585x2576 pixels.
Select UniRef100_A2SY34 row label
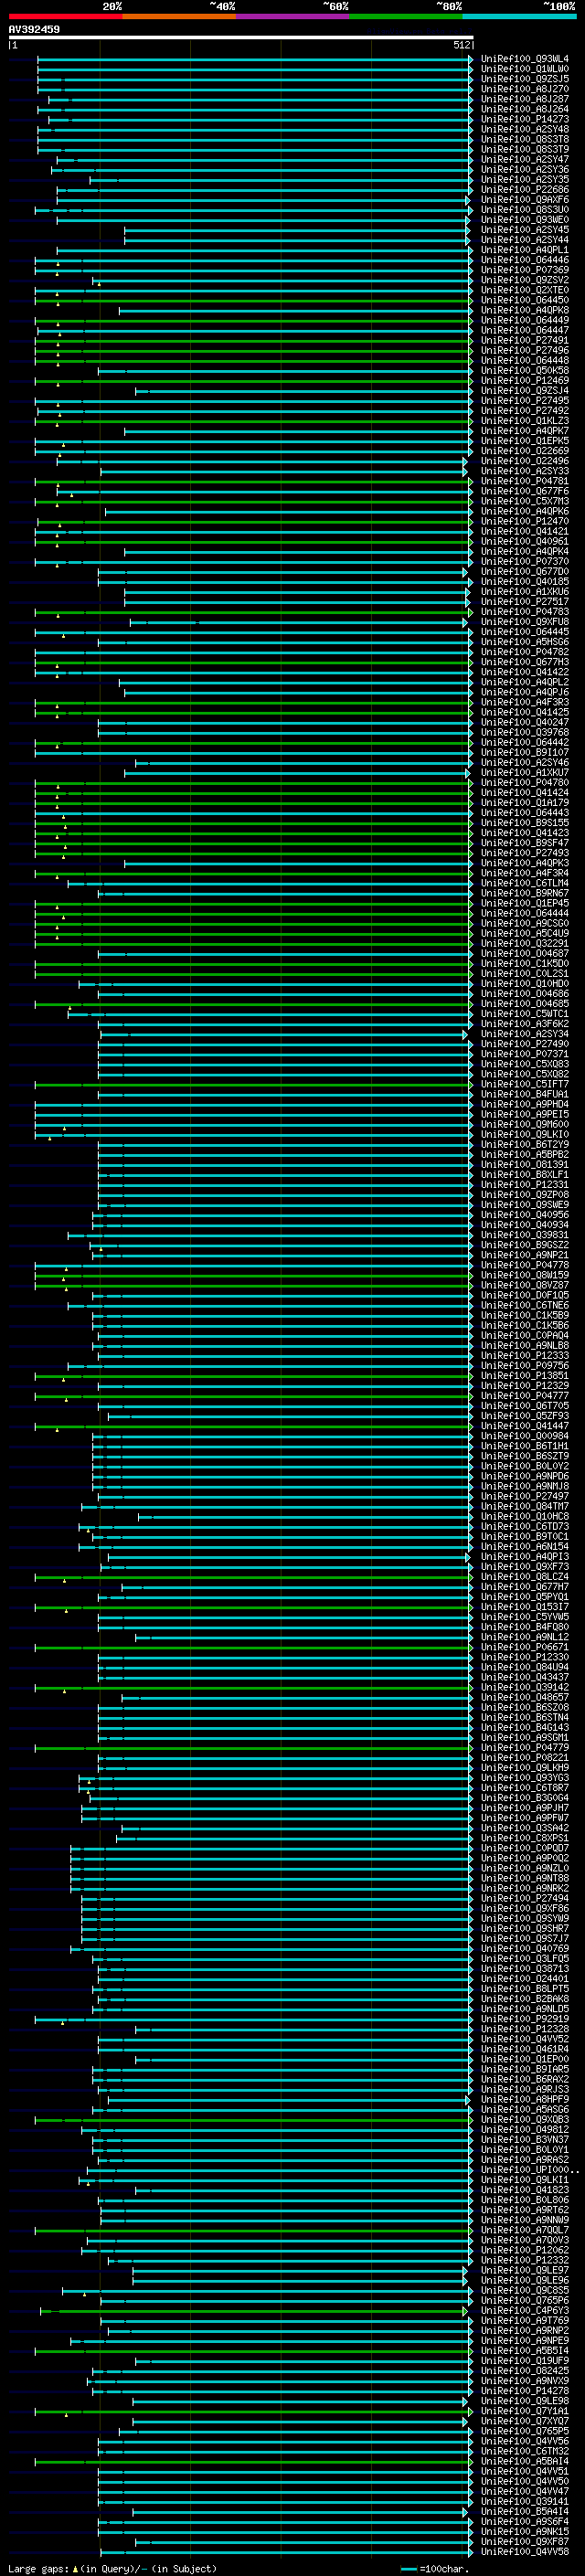pyautogui.click(x=525, y=1034)
